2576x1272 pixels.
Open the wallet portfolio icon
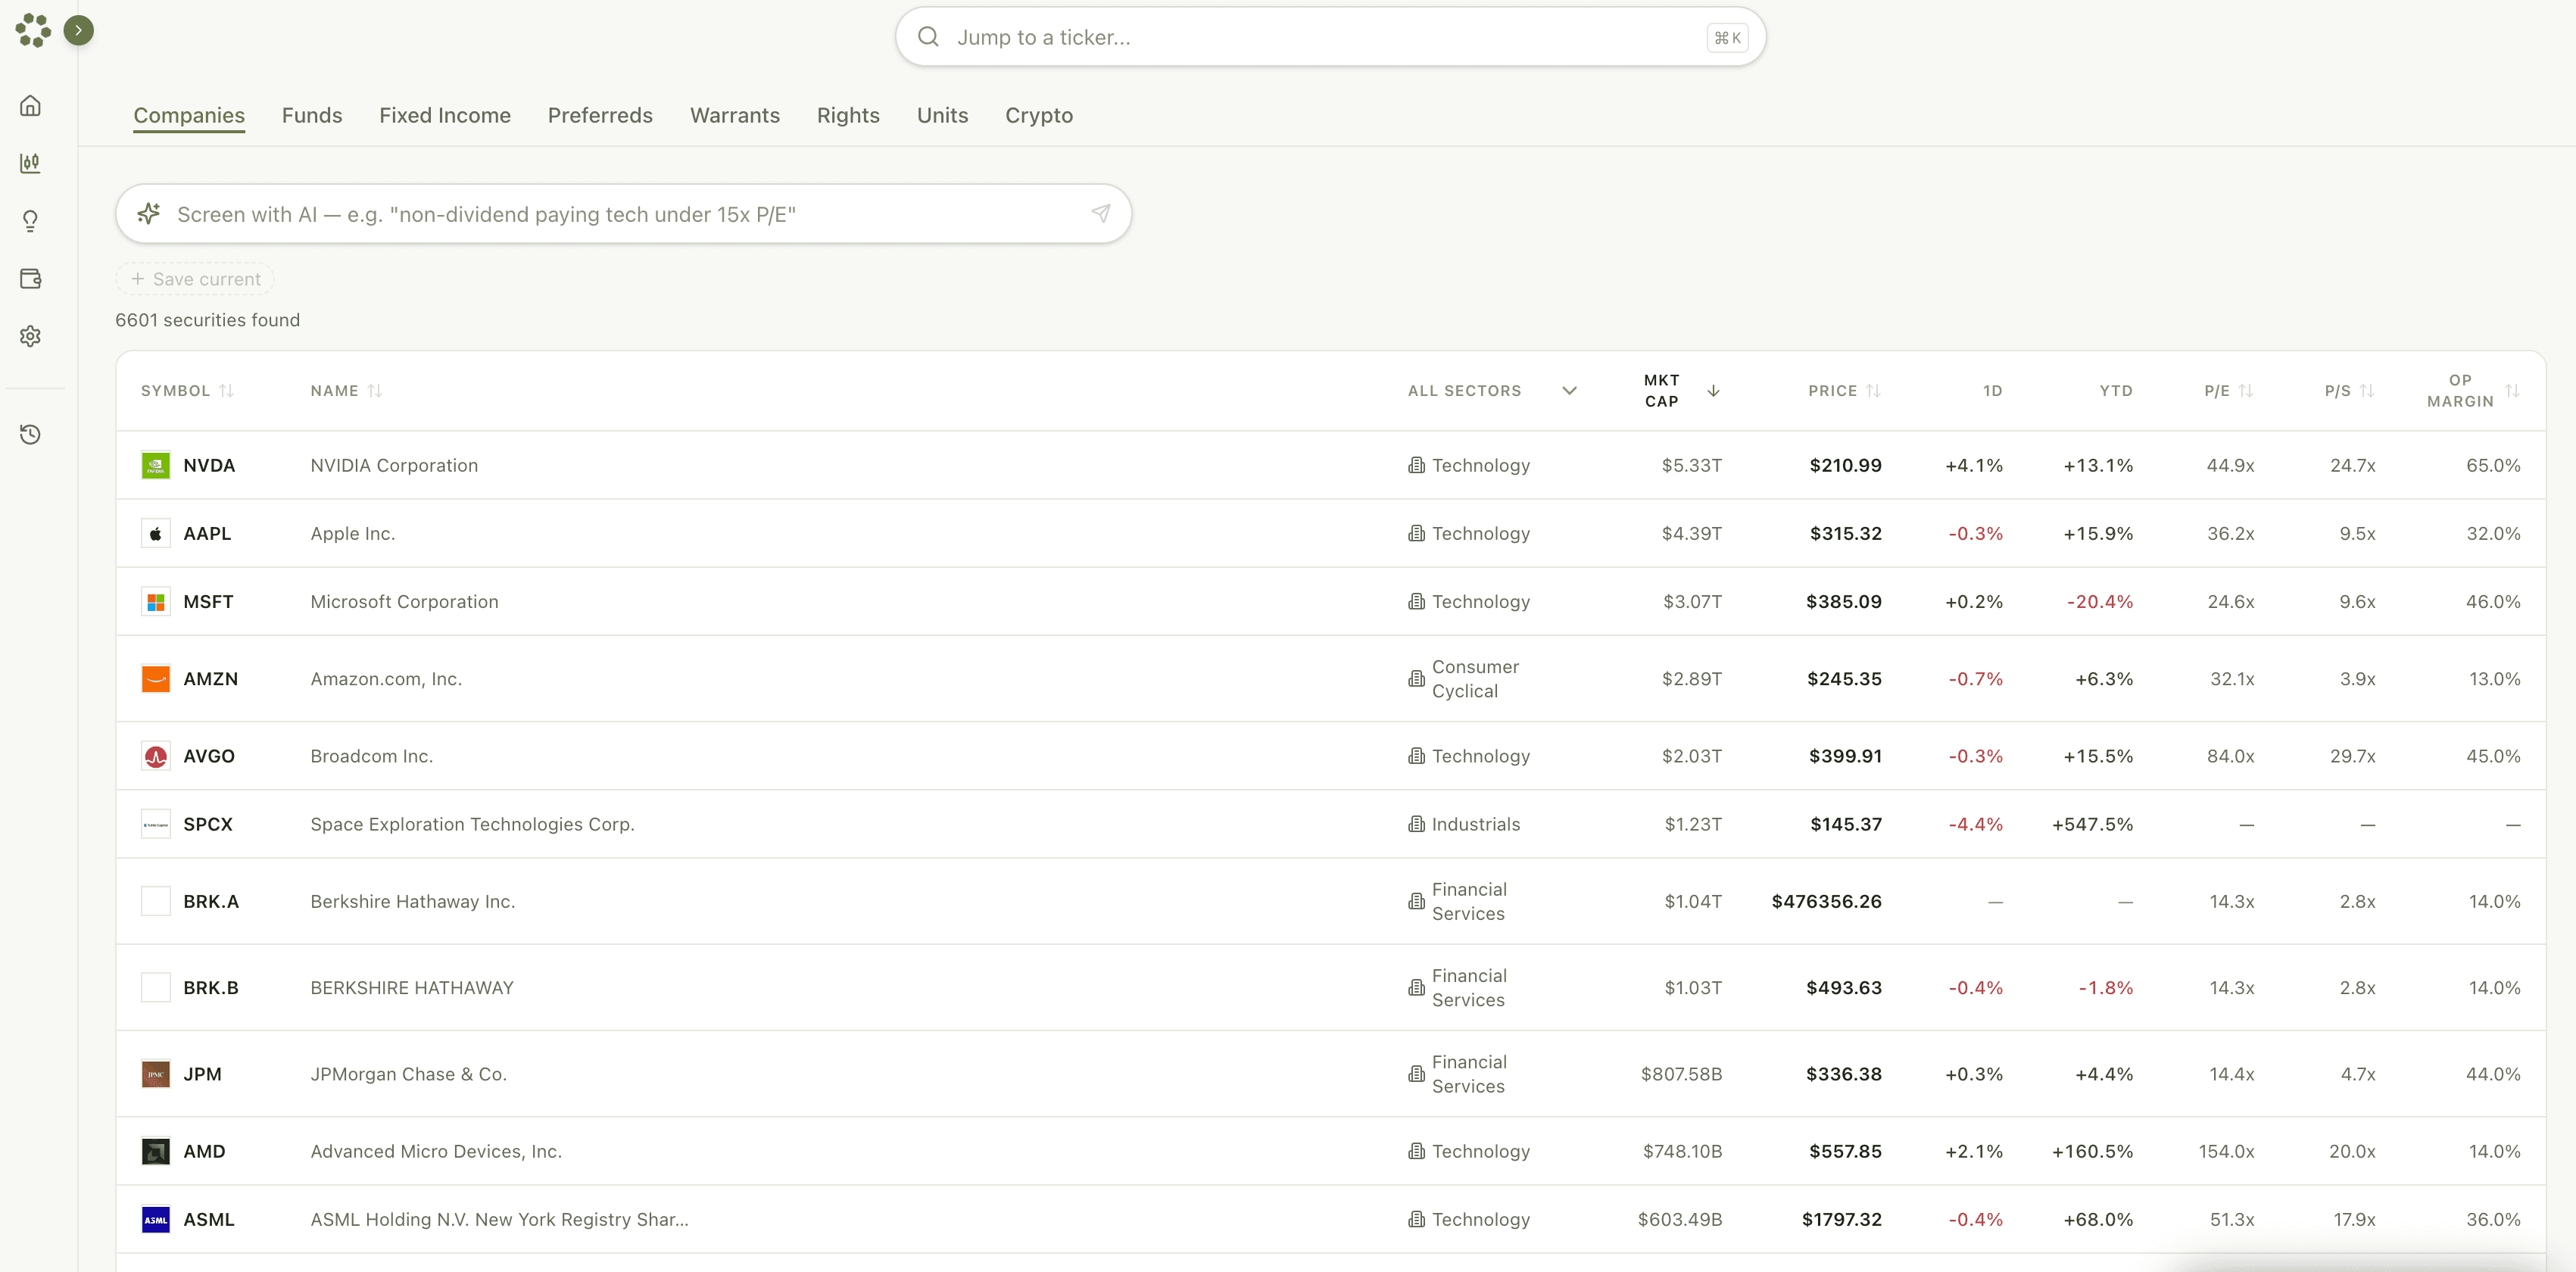coord(31,279)
